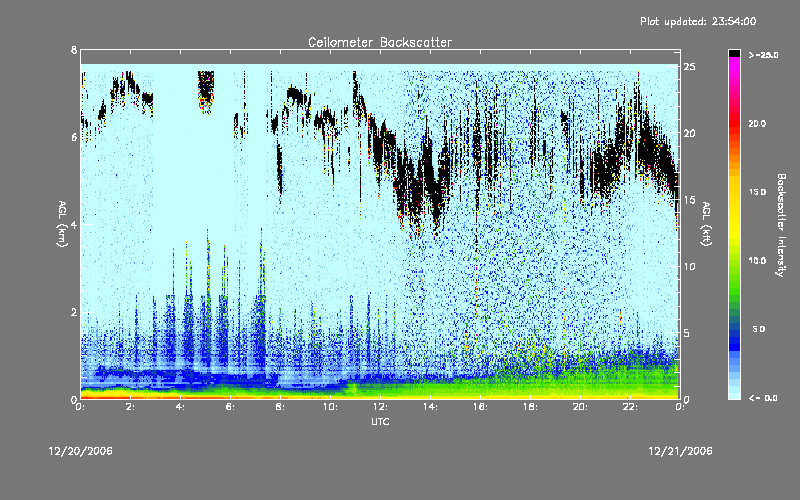Select the "12/20/2006" start date label

[81, 451]
